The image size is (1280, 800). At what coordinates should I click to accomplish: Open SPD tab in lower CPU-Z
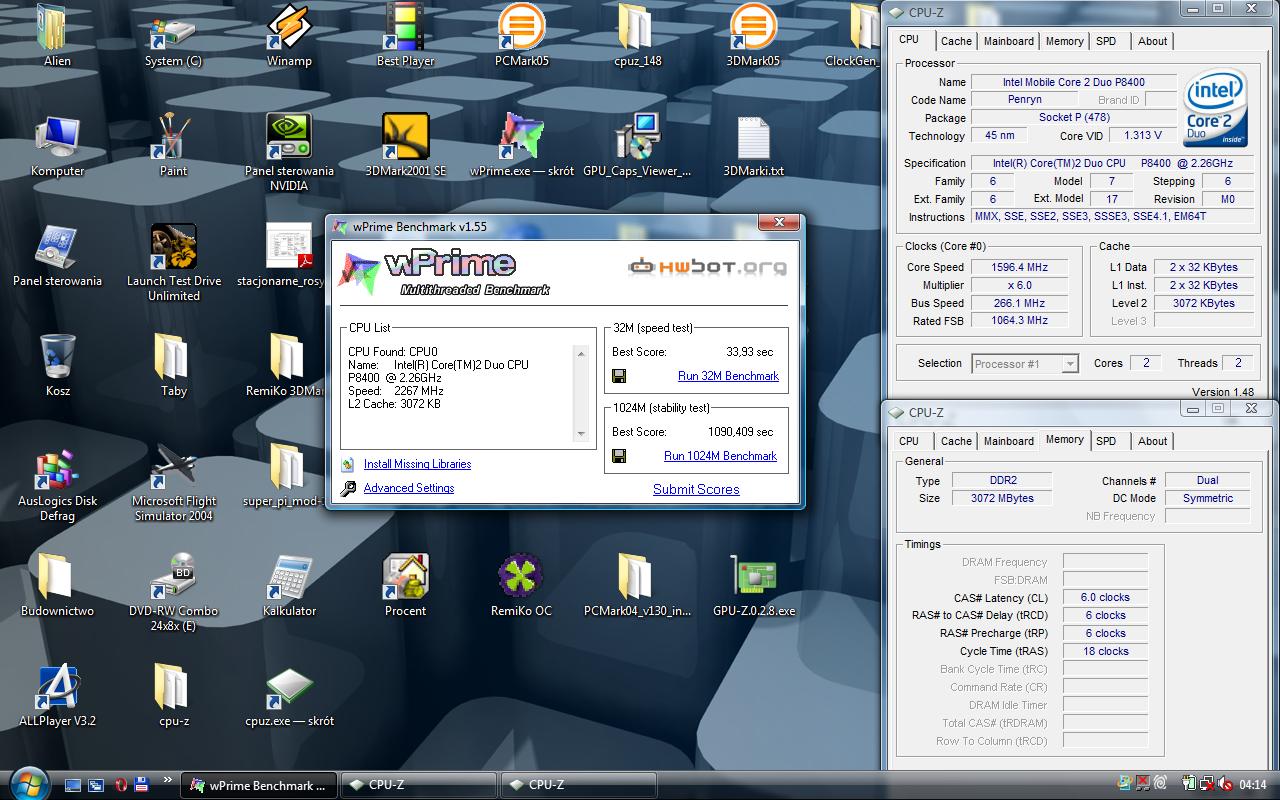pyautogui.click(x=1106, y=441)
